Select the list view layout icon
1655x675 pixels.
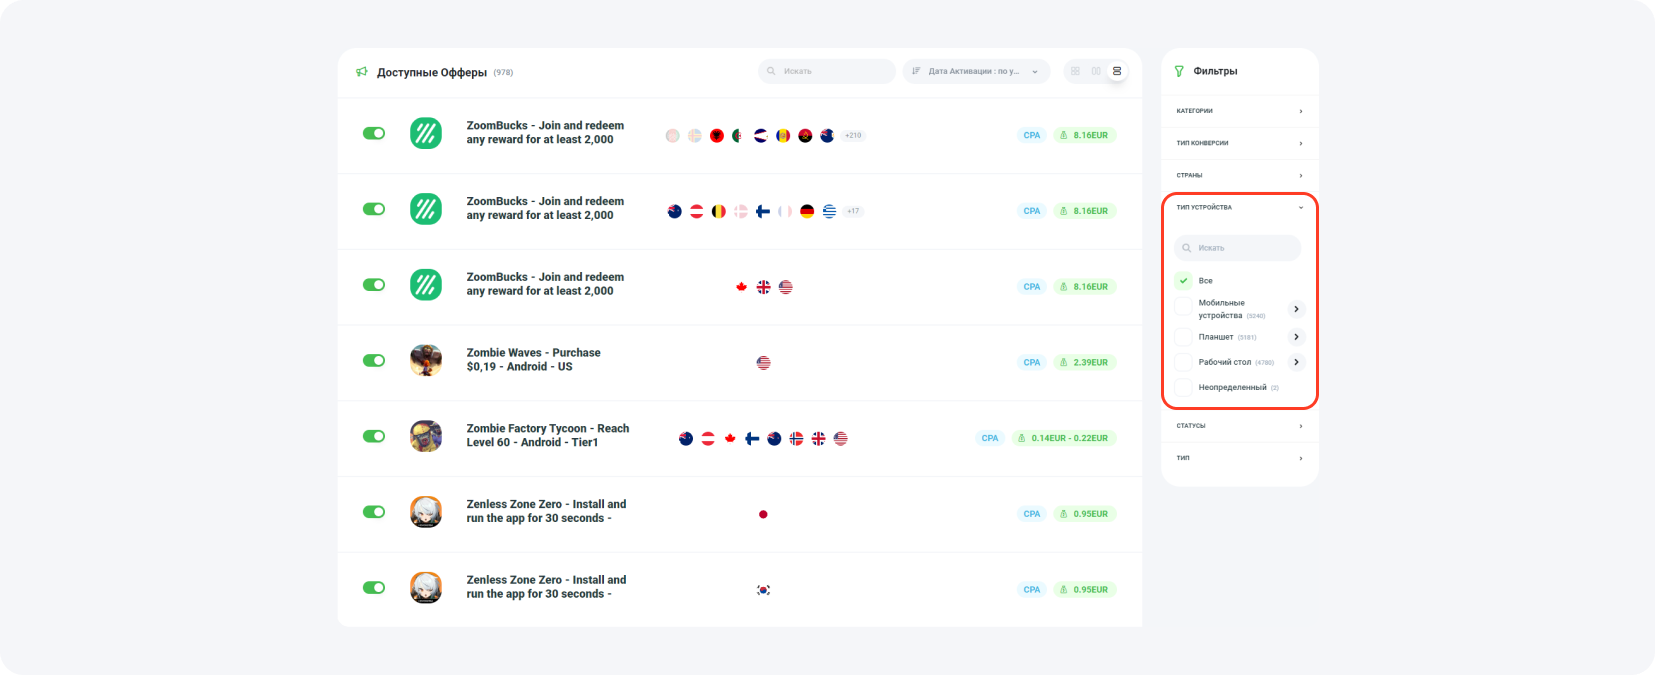coord(1117,71)
